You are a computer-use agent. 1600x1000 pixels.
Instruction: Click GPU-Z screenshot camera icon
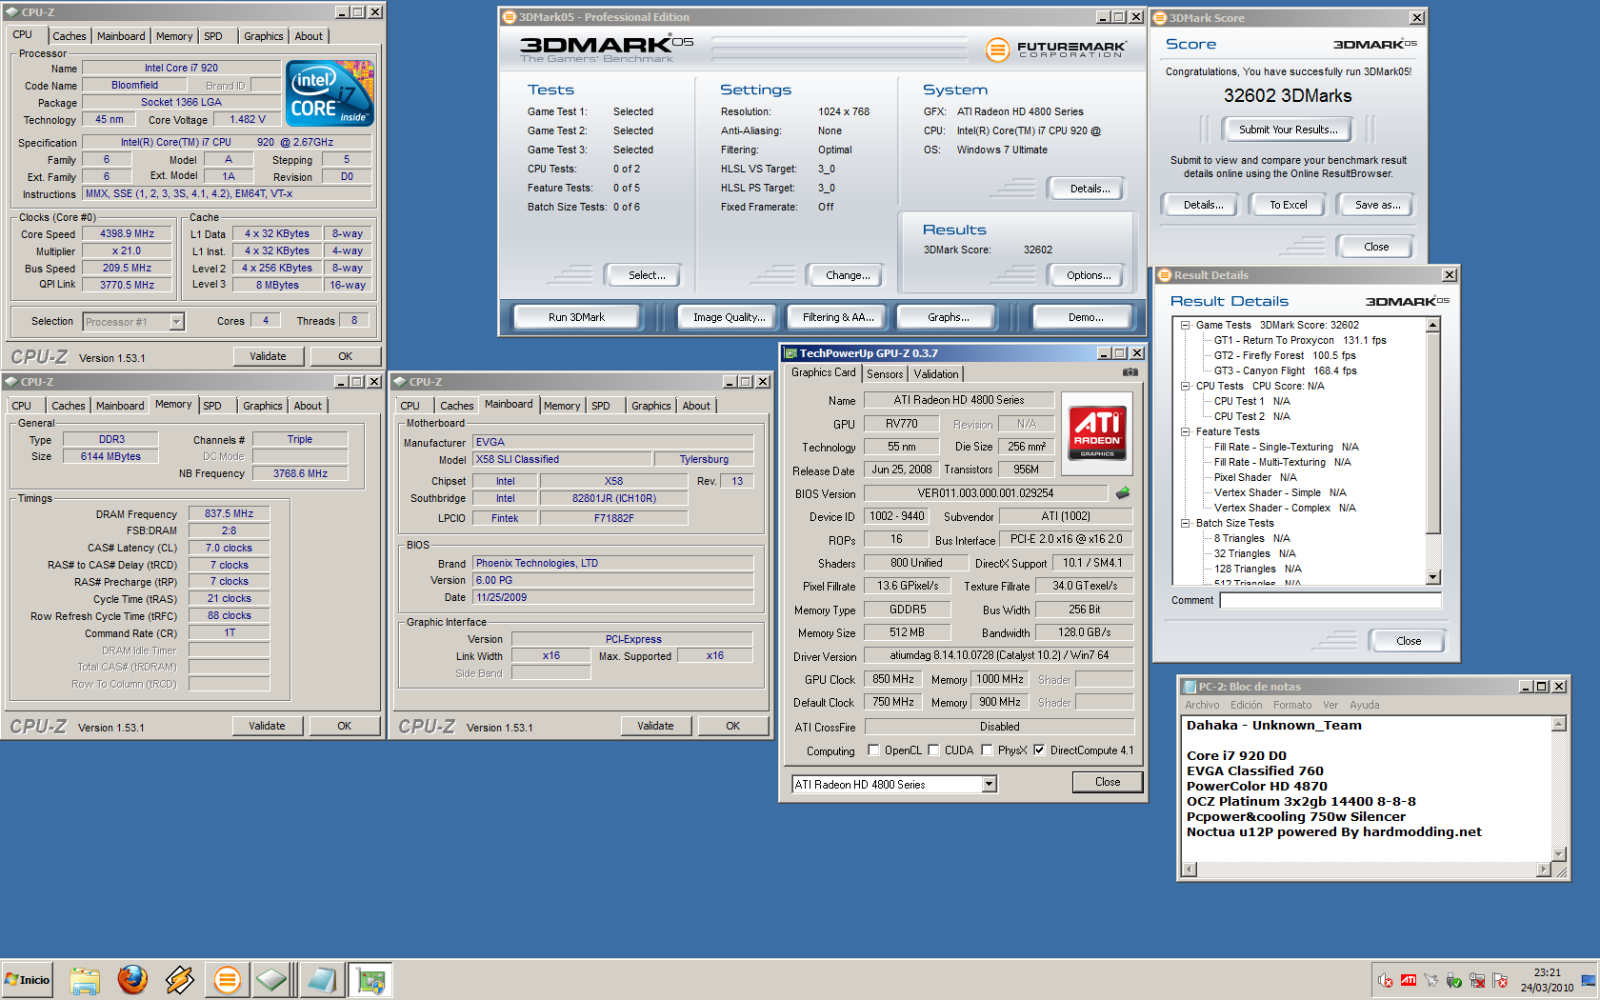pyautogui.click(x=1130, y=372)
